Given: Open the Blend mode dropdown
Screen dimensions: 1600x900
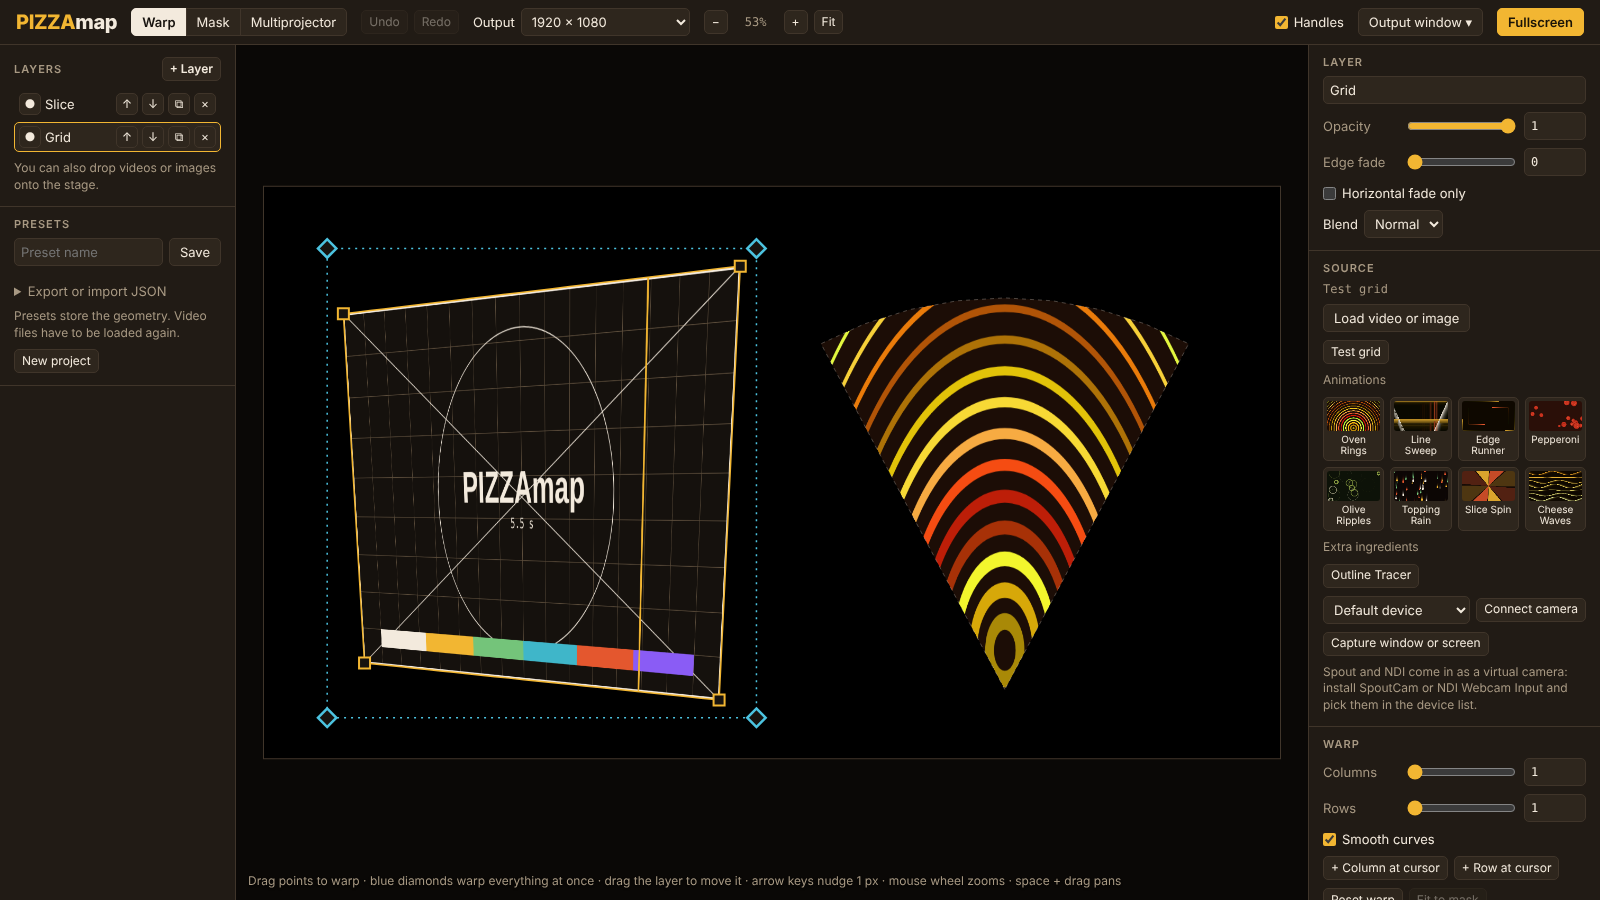Looking at the screenshot, I should click(1403, 224).
